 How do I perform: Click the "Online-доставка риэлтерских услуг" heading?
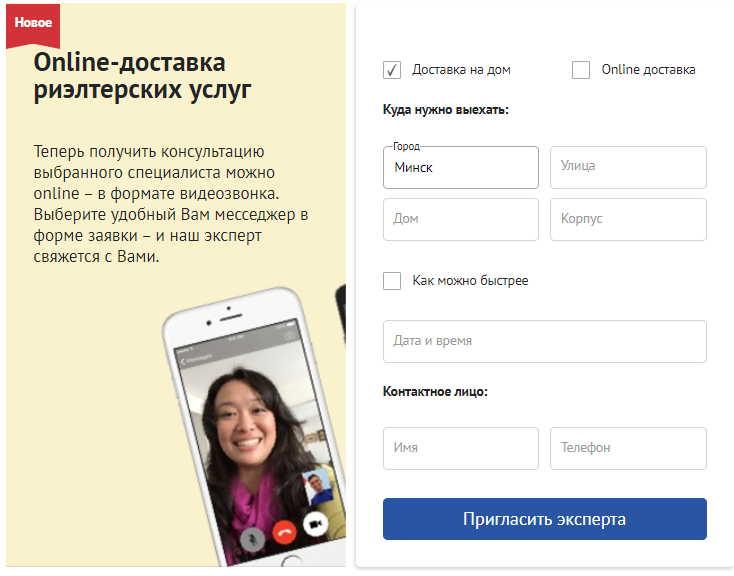(142, 76)
